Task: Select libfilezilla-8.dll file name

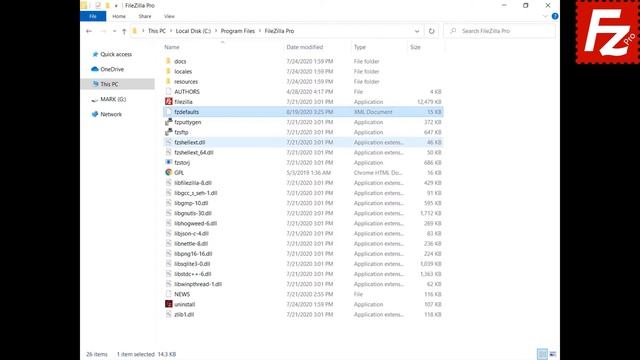Action: click(193, 183)
